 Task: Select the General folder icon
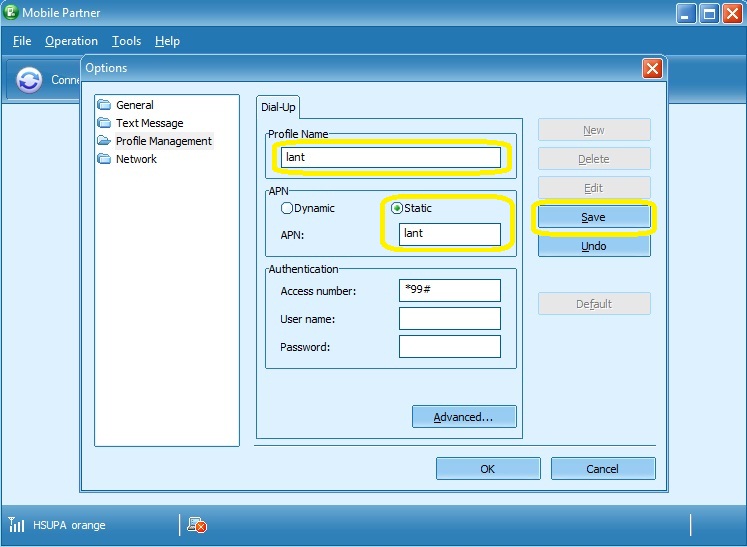(x=104, y=105)
